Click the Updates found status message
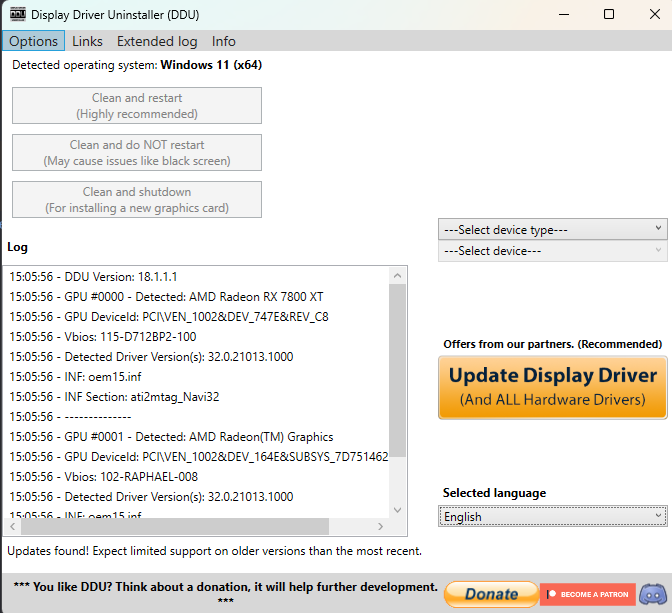The height and width of the screenshot is (613, 672). pyautogui.click(x=214, y=551)
